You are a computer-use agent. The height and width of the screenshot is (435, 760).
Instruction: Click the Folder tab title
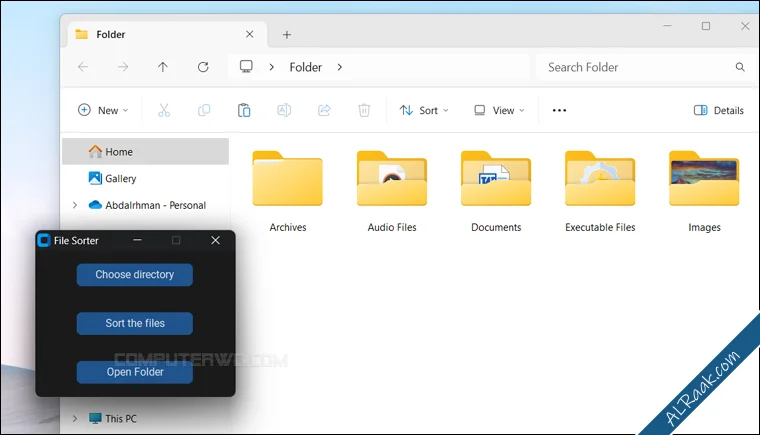coord(111,34)
